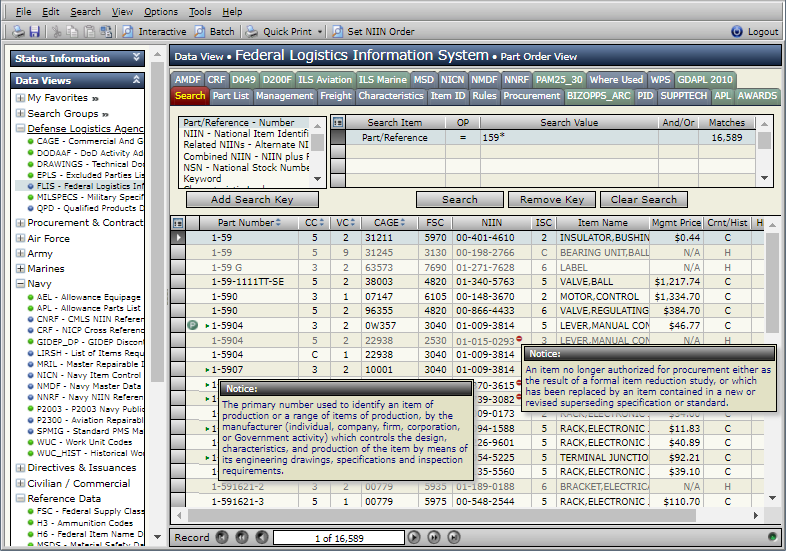Click search value field containing 159*
Image resolution: width=786 pixels, height=551 pixels.
pos(569,137)
